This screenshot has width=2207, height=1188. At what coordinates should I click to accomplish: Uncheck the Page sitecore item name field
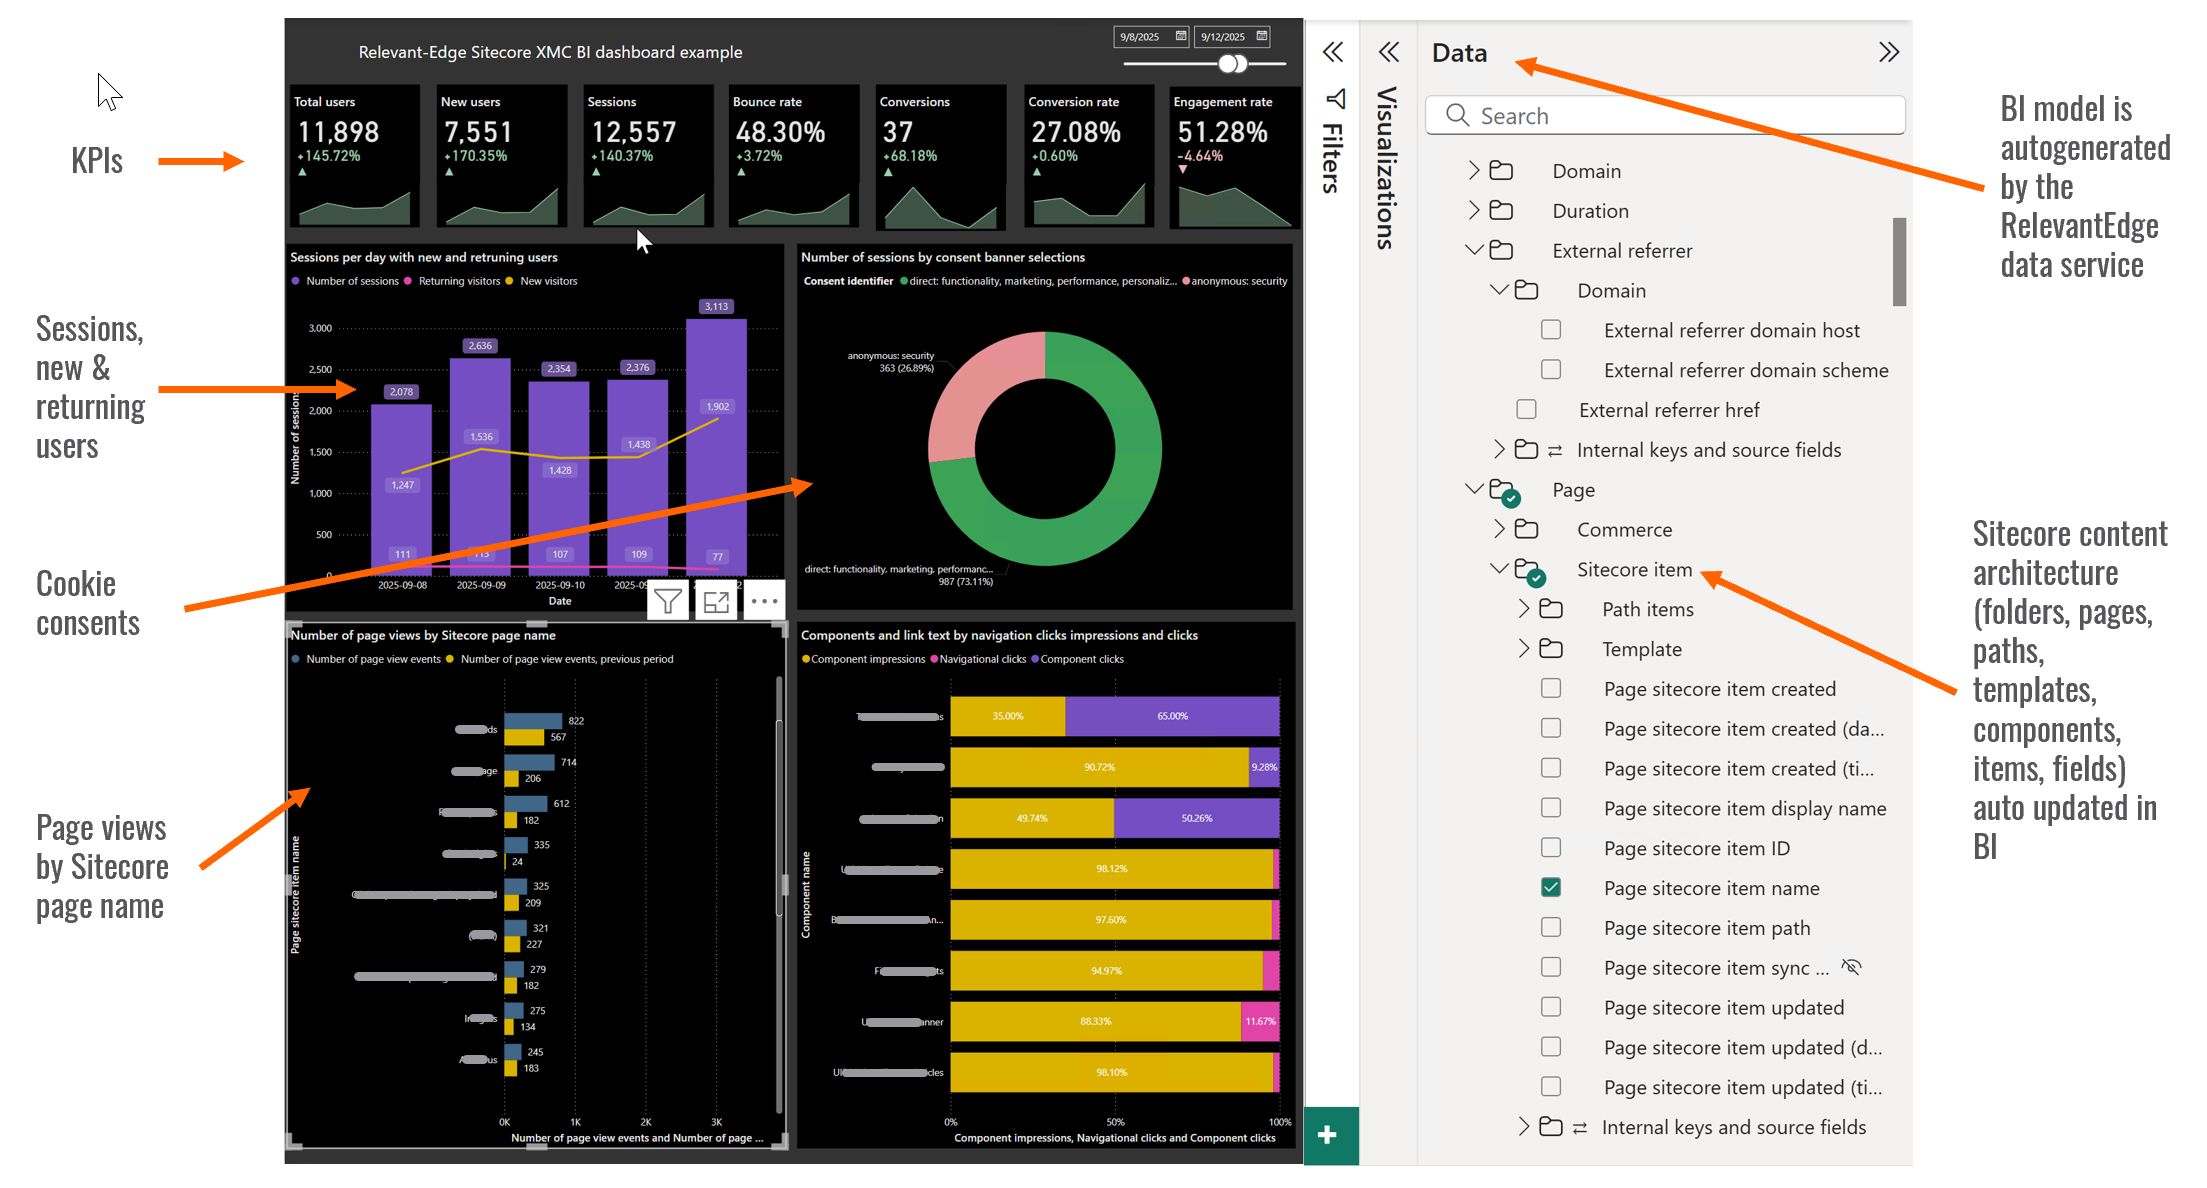click(x=1551, y=888)
